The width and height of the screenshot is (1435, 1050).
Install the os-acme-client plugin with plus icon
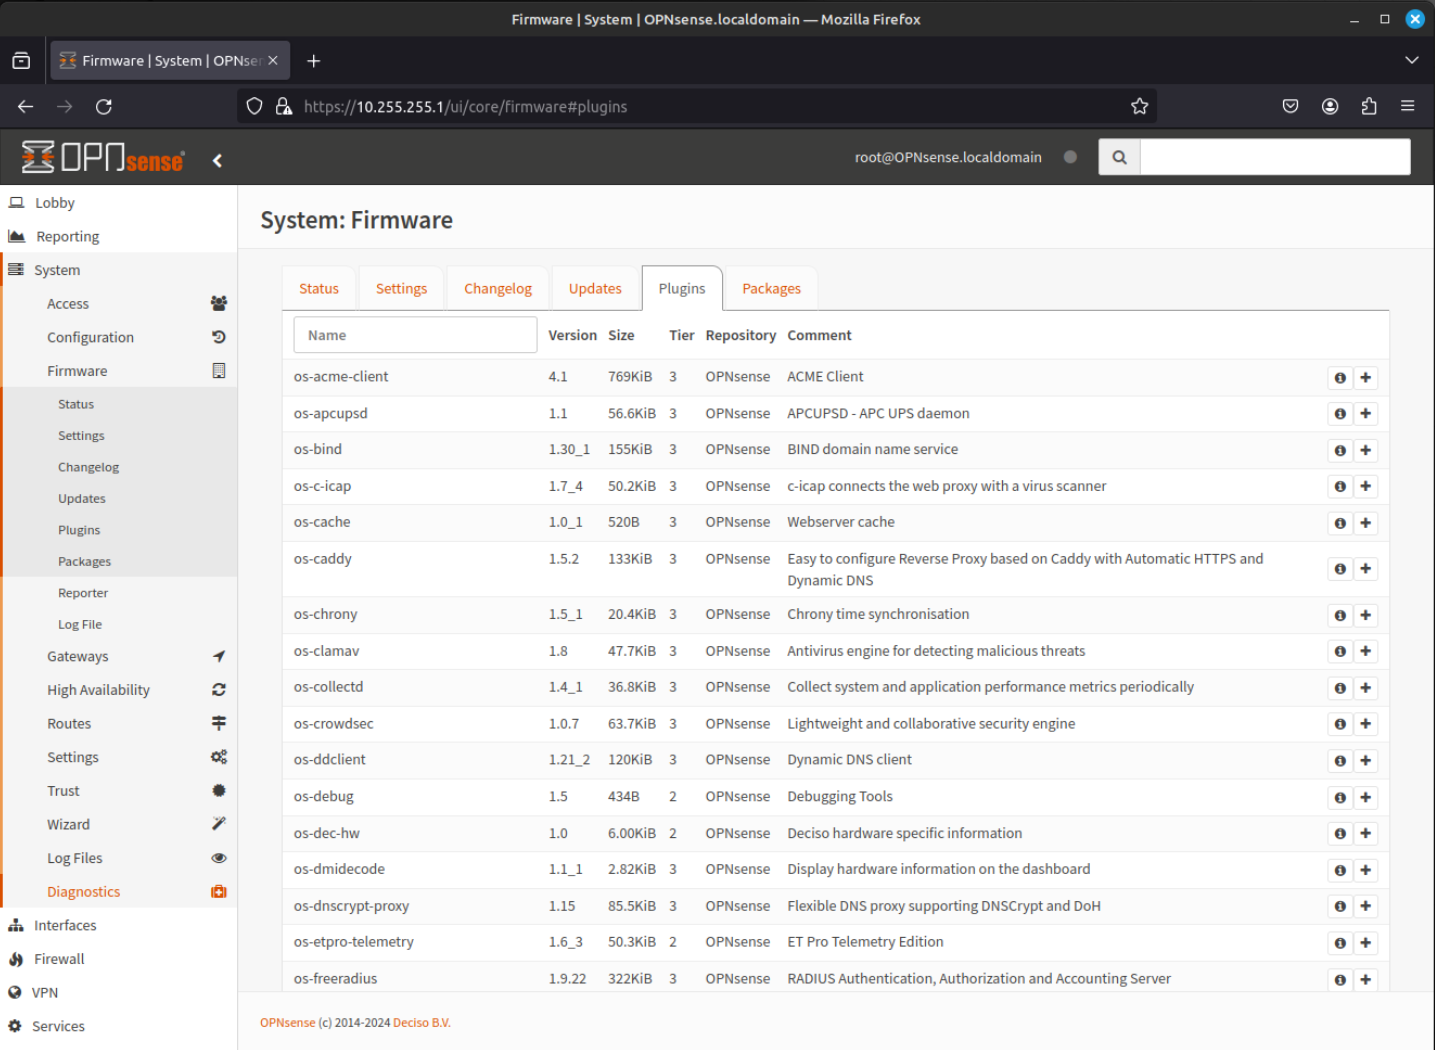(x=1365, y=377)
